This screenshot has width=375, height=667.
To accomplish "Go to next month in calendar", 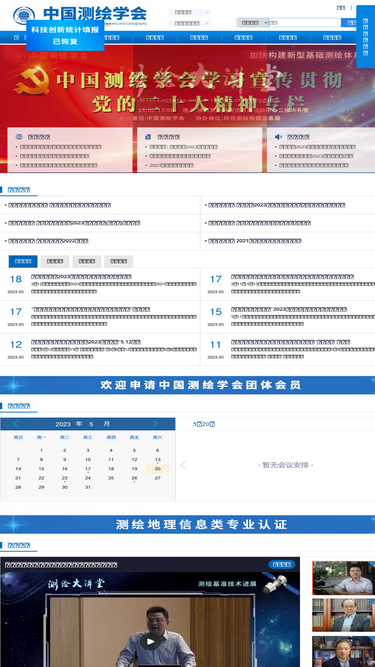I will pyautogui.click(x=155, y=424).
